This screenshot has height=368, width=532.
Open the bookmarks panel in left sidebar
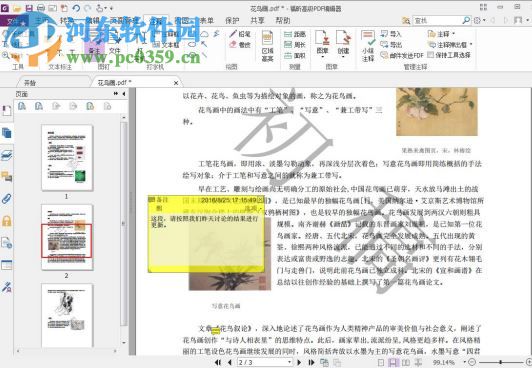(x=6, y=110)
